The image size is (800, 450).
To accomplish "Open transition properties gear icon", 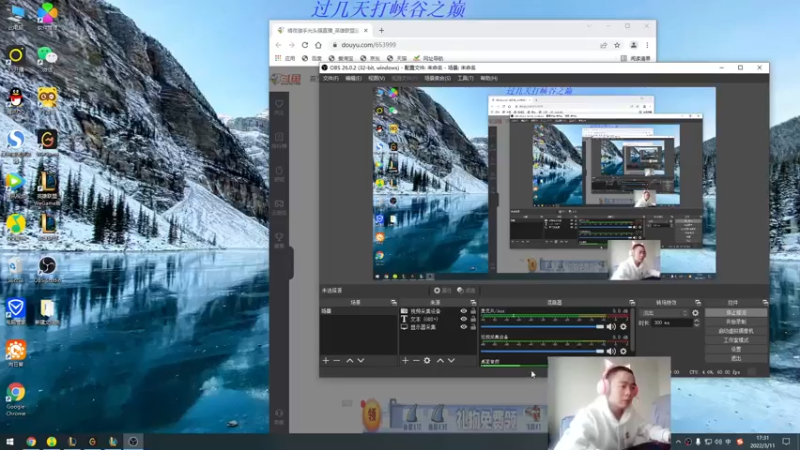I will click(695, 313).
